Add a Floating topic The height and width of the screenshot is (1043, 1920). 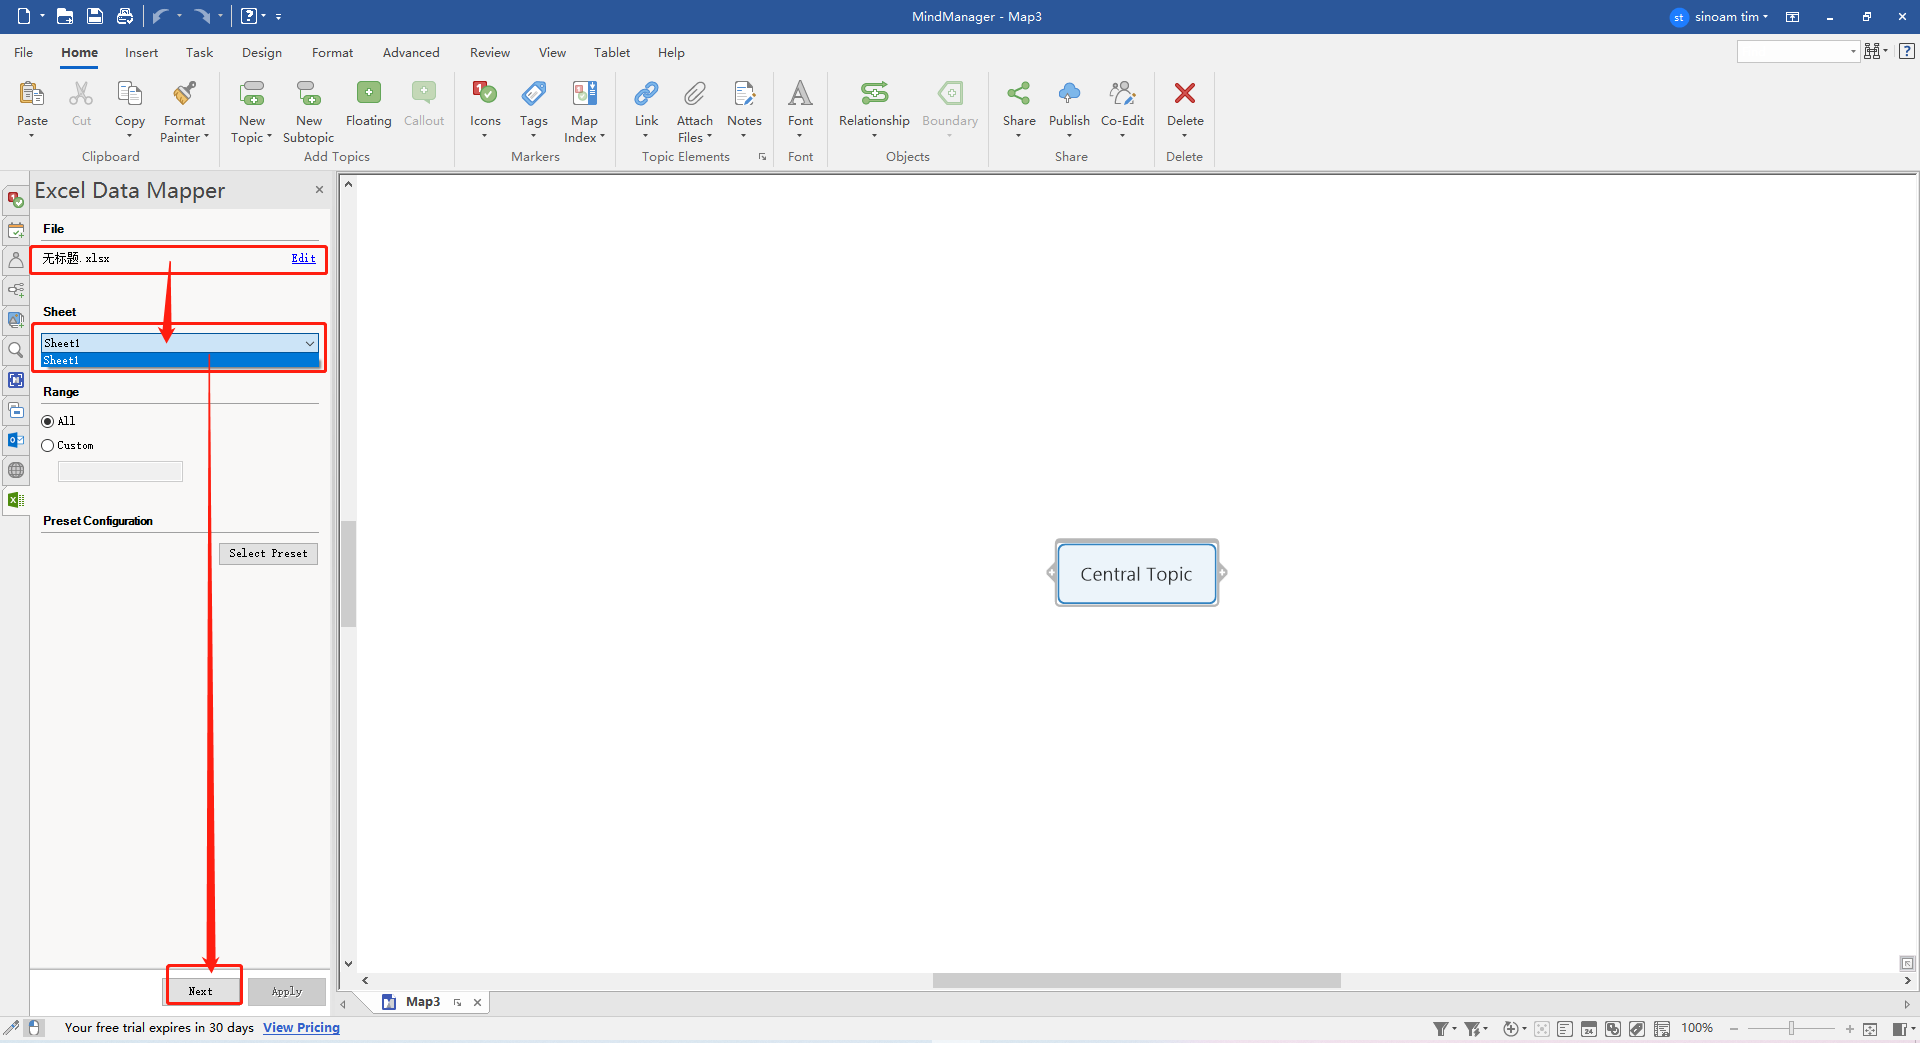pos(369,94)
